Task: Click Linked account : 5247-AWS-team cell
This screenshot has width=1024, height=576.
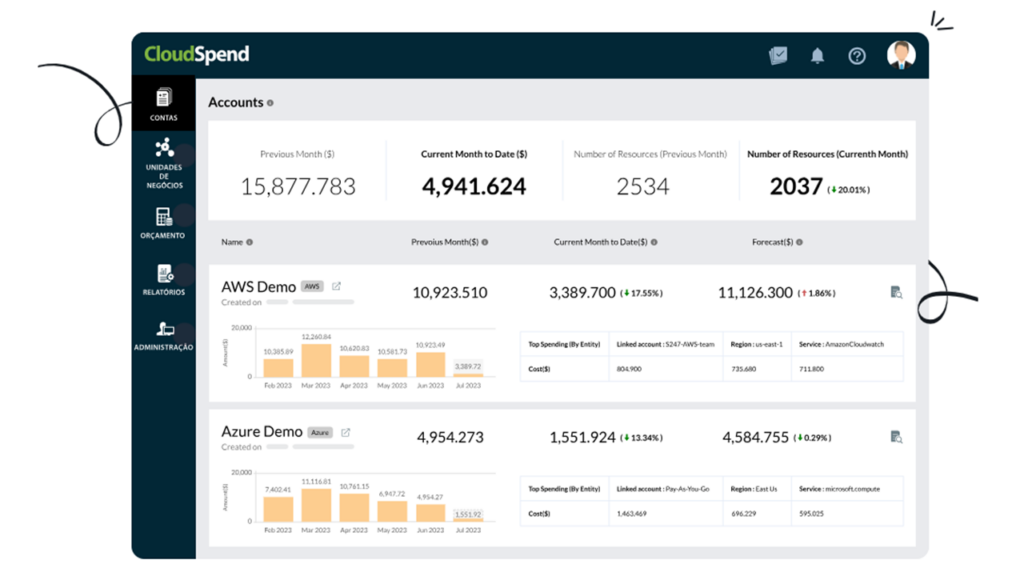Action: pos(665,344)
